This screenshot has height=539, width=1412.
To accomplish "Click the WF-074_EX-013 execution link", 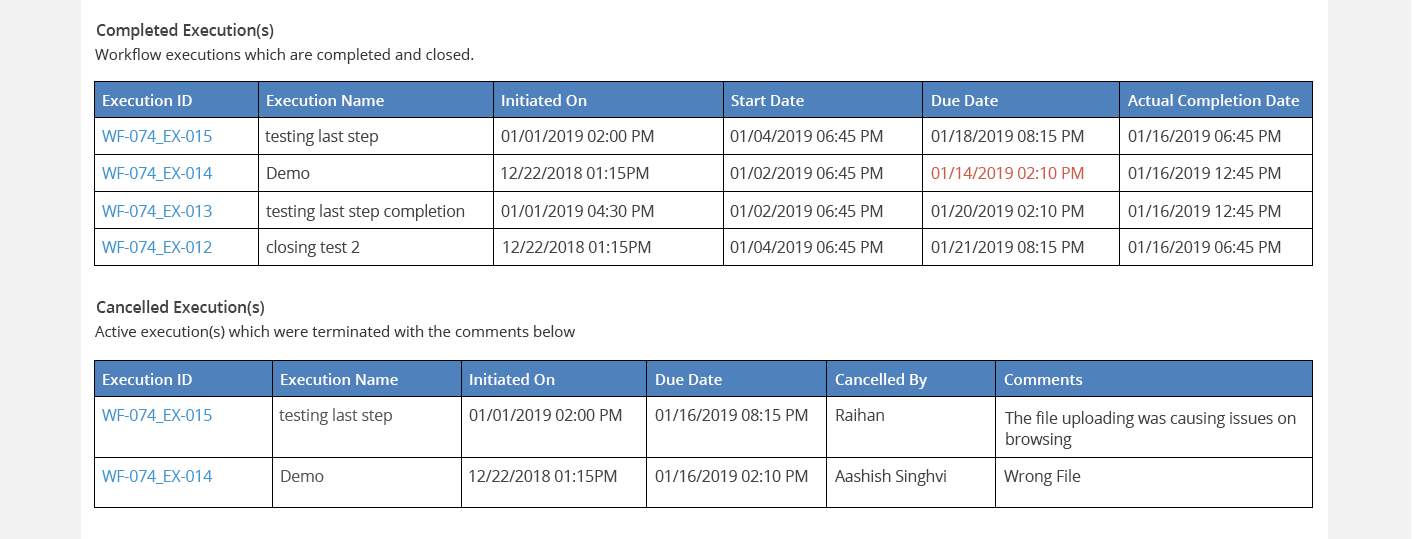I will pyautogui.click(x=157, y=211).
